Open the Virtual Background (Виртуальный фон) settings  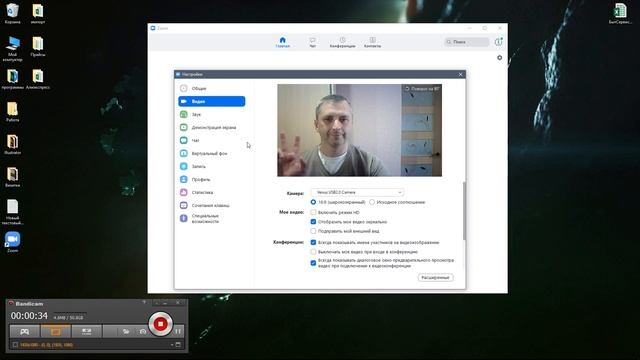pyautogui.click(x=211, y=153)
